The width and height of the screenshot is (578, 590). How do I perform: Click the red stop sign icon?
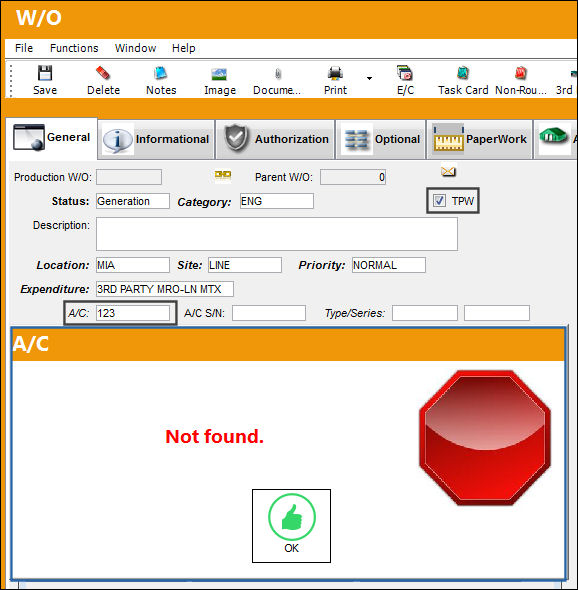pyautogui.click(x=485, y=438)
